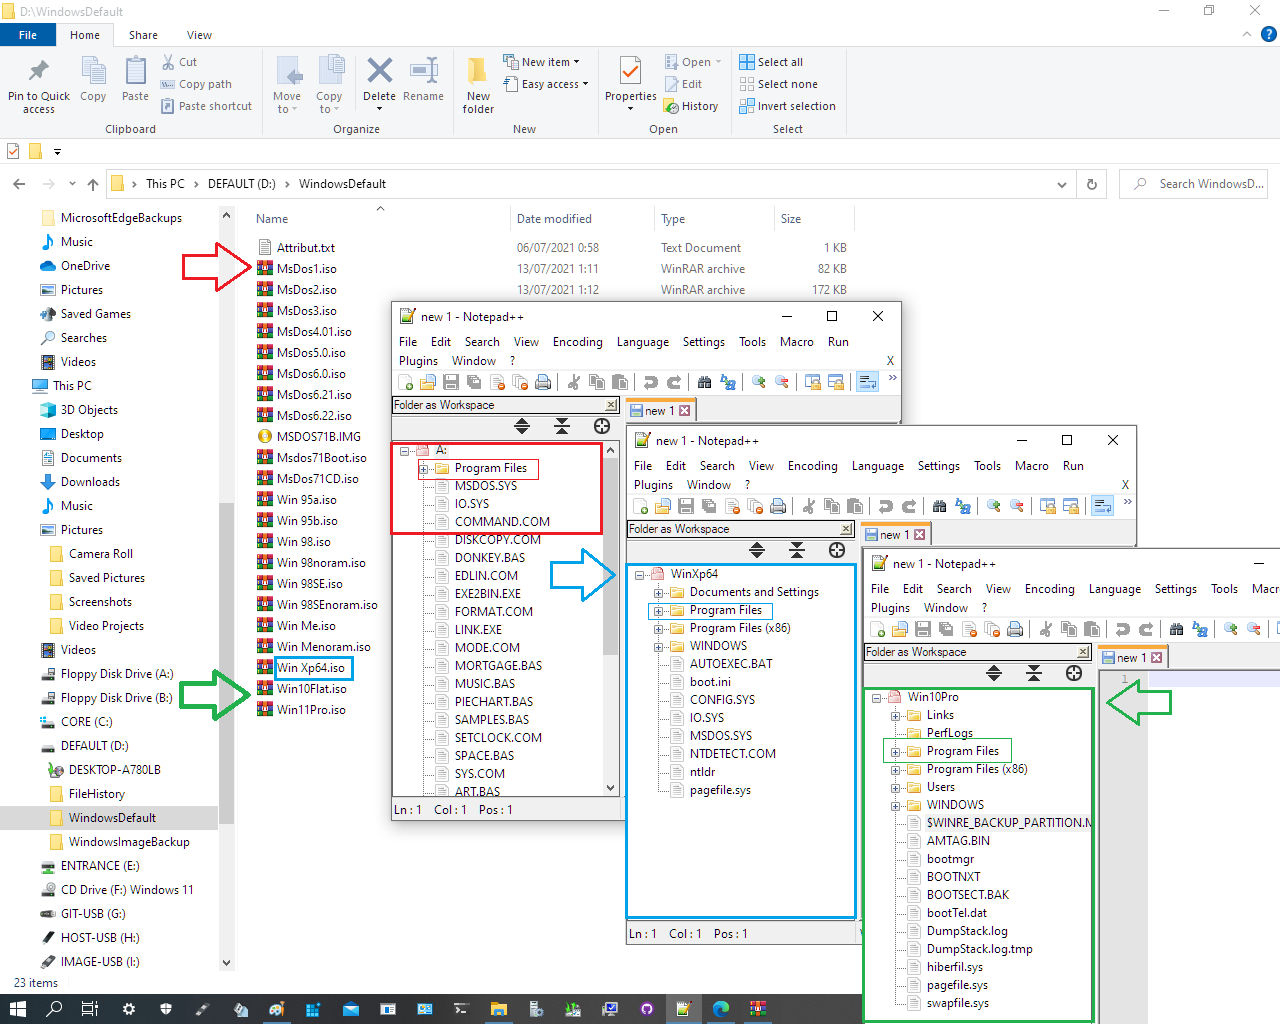Switch to the Share ribbon tab
The width and height of the screenshot is (1280, 1024).
(x=143, y=35)
